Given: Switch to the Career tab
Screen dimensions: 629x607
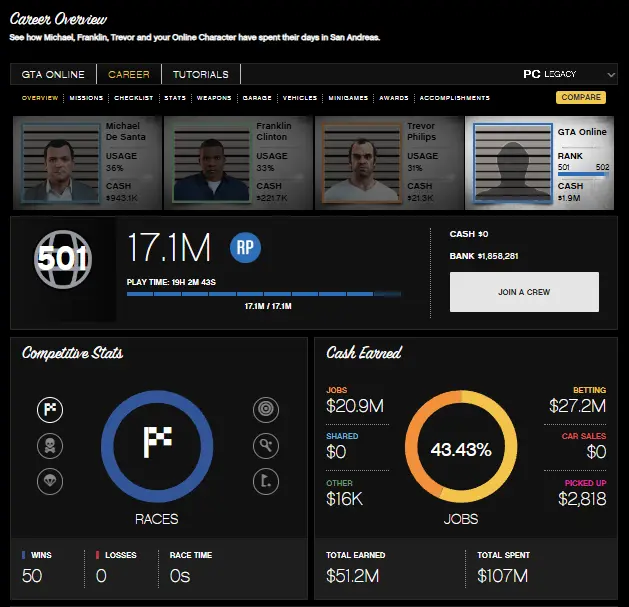Looking at the screenshot, I should point(129,75).
